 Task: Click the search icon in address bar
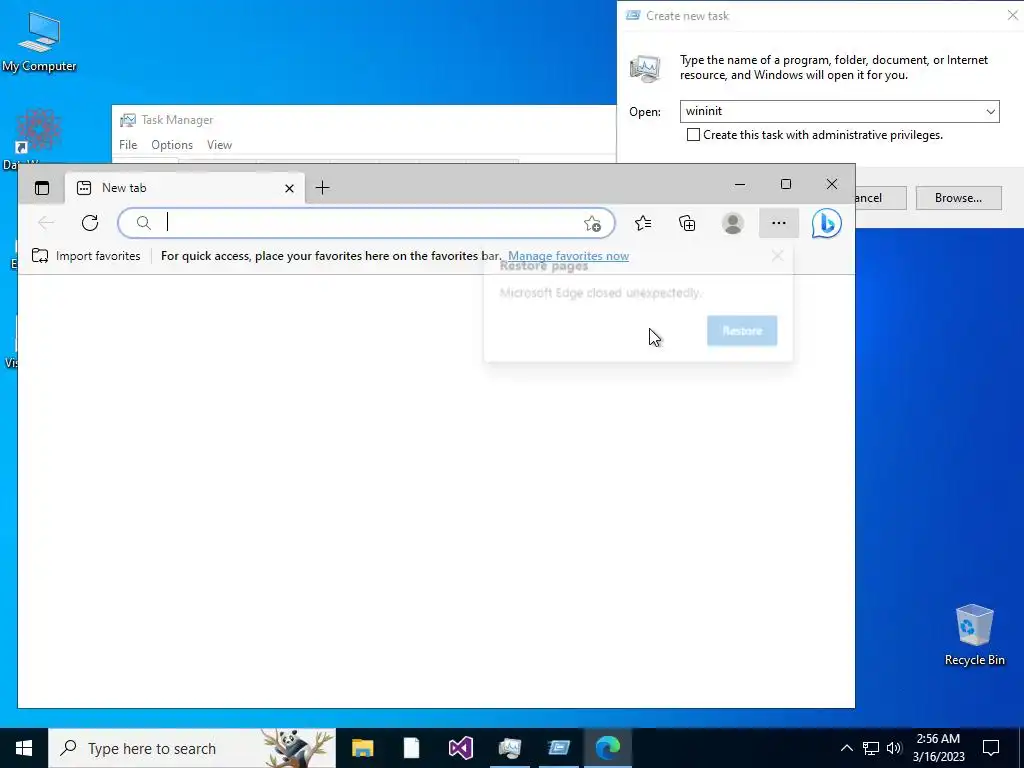click(x=144, y=223)
